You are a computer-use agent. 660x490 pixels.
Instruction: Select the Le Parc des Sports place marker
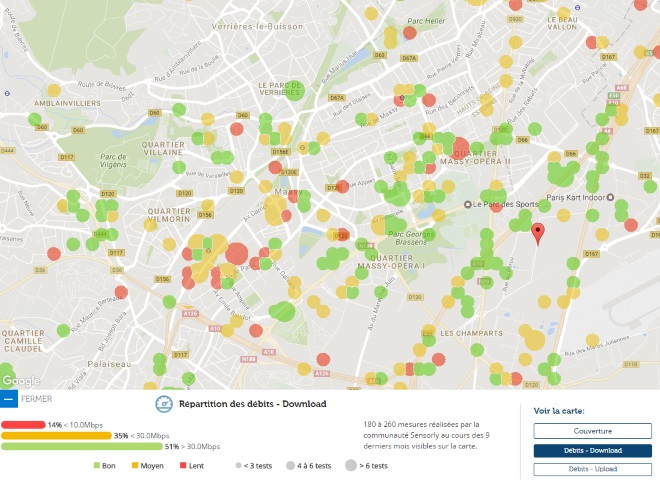[x=467, y=204]
